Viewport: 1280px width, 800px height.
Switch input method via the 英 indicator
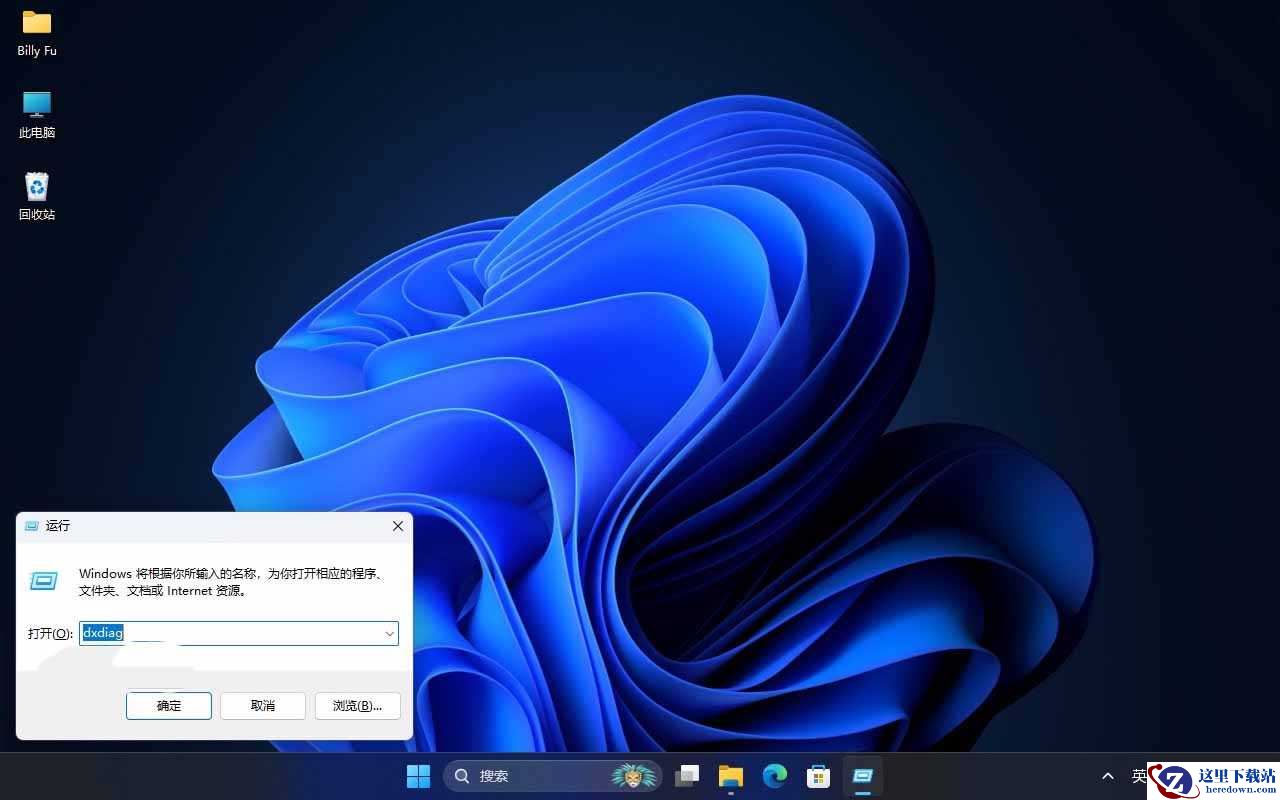pyautogui.click(x=1139, y=776)
